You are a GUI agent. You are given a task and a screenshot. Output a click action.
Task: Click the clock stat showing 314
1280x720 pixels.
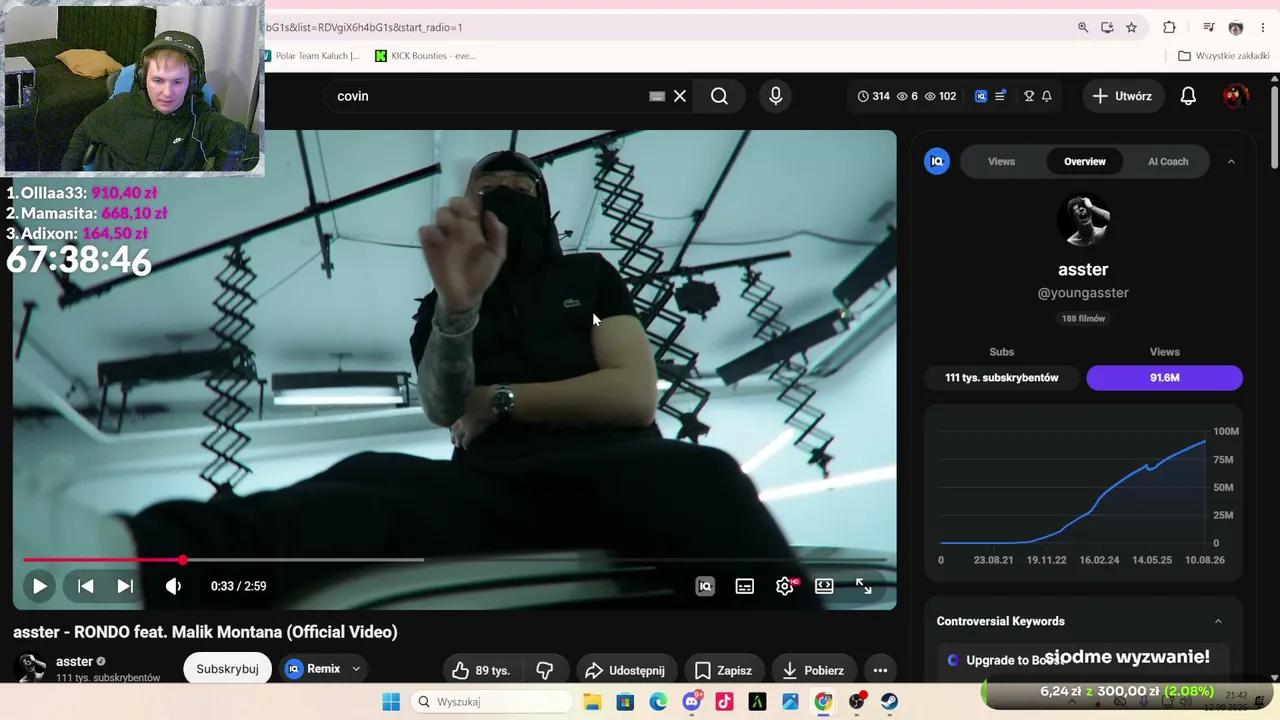[x=873, y=96]
